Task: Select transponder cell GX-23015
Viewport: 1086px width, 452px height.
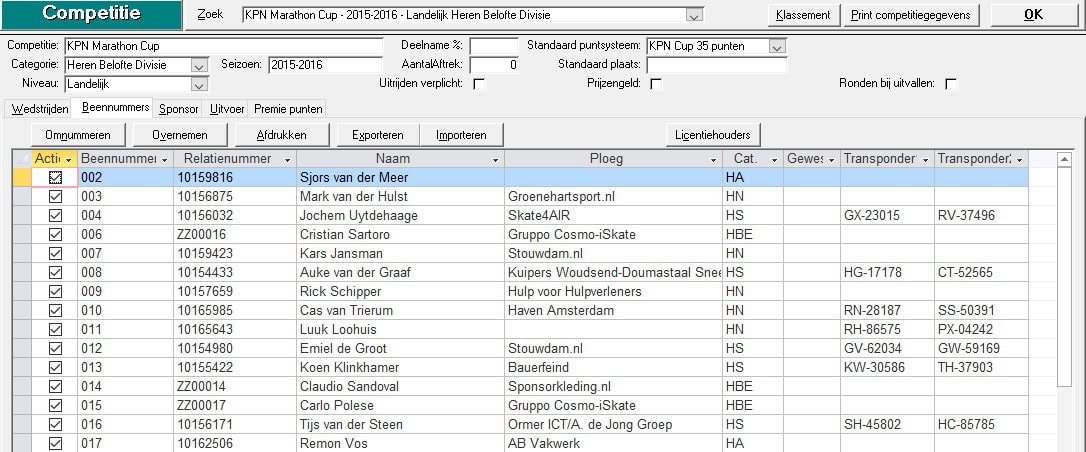Action: coord(887,215)
